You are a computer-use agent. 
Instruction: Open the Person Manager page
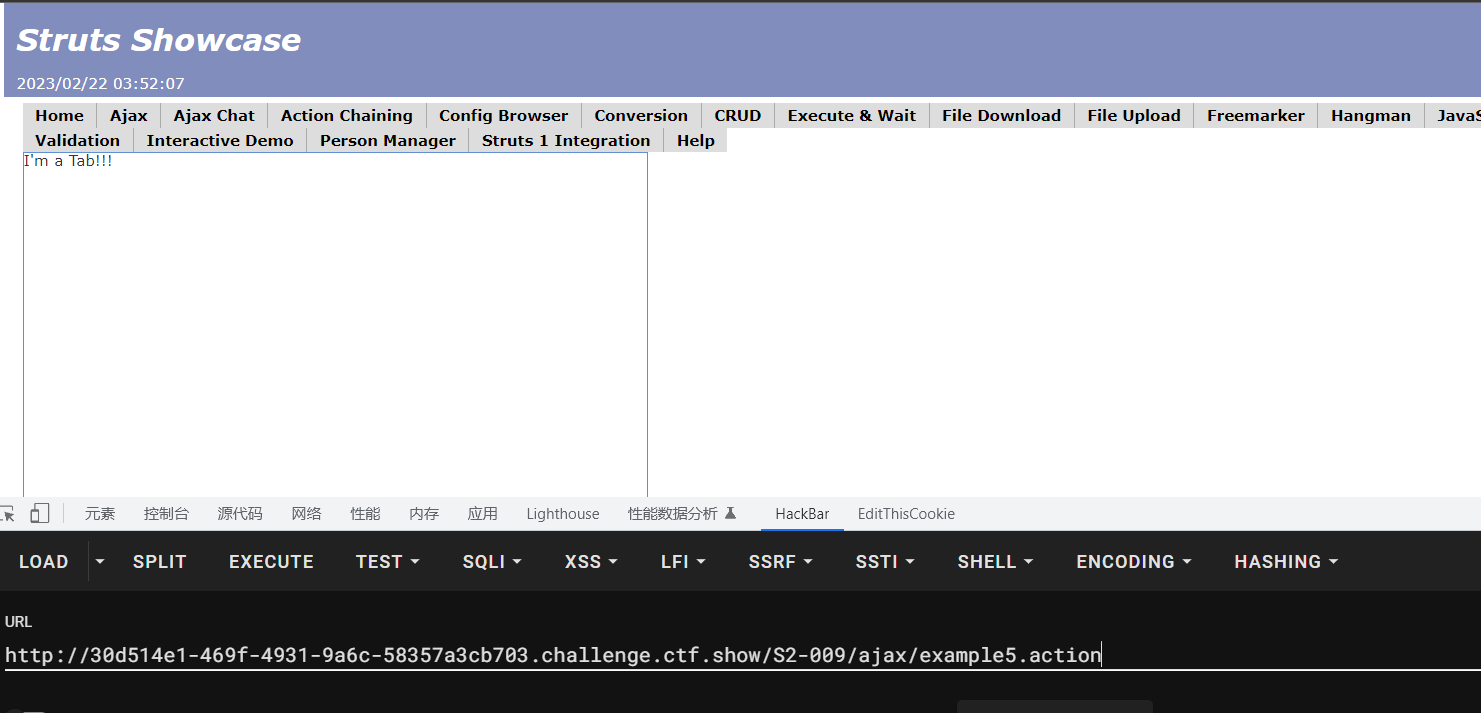coord(387,141)
